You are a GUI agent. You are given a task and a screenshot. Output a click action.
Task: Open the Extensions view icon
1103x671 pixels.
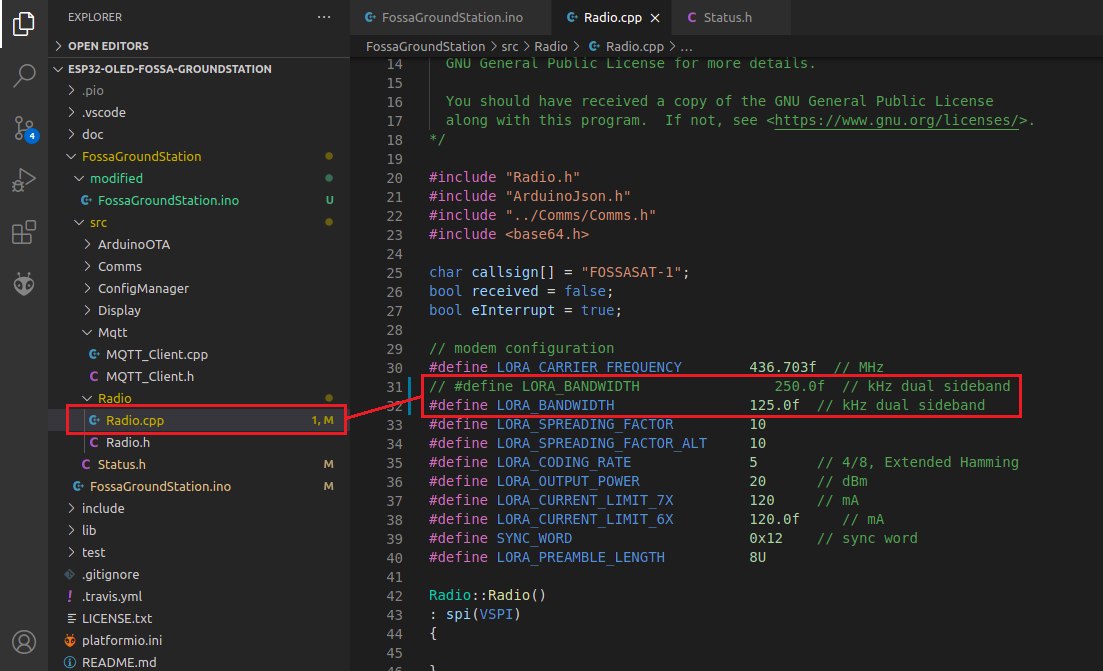[x=24, y=233]
